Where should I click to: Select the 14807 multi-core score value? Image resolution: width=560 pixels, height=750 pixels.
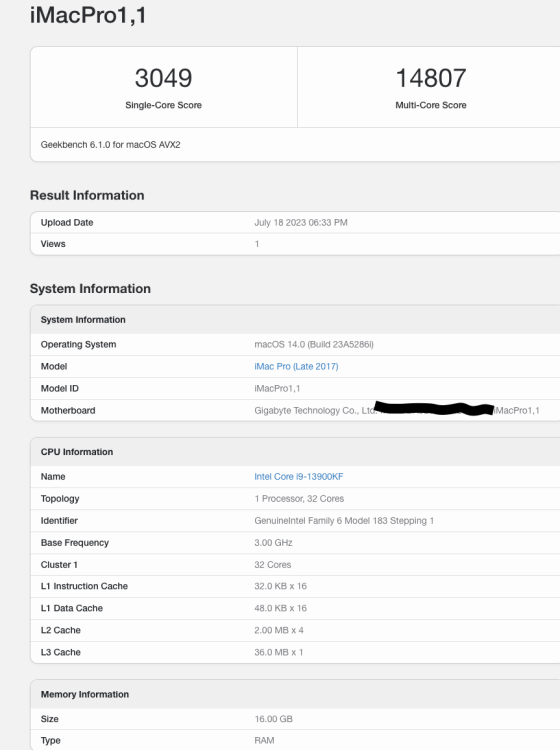431,78
